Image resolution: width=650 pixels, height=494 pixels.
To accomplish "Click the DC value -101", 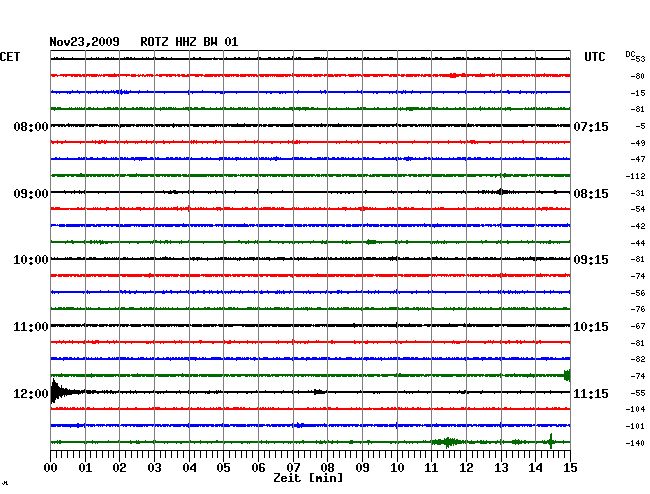I will pos(635,426).
